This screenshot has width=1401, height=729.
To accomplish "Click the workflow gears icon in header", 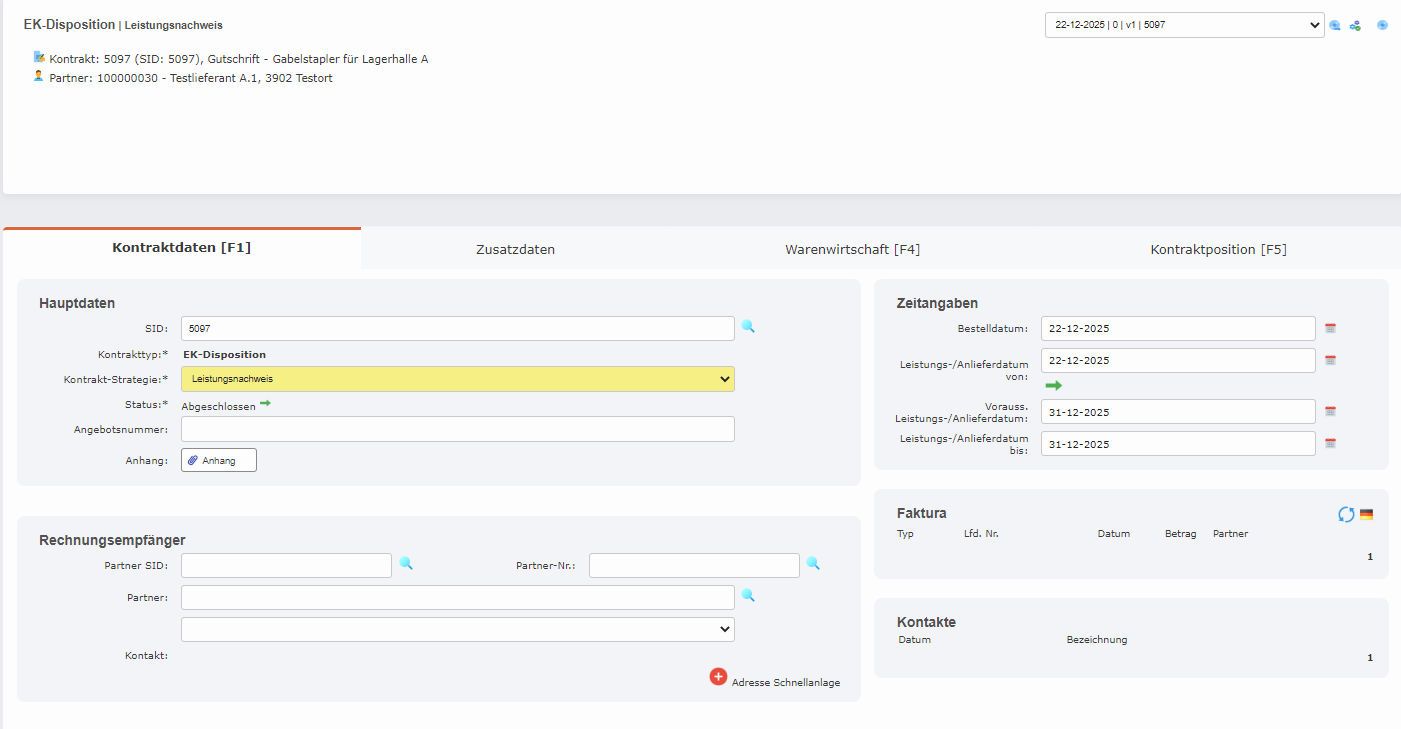I will (x=1355, y=25).
